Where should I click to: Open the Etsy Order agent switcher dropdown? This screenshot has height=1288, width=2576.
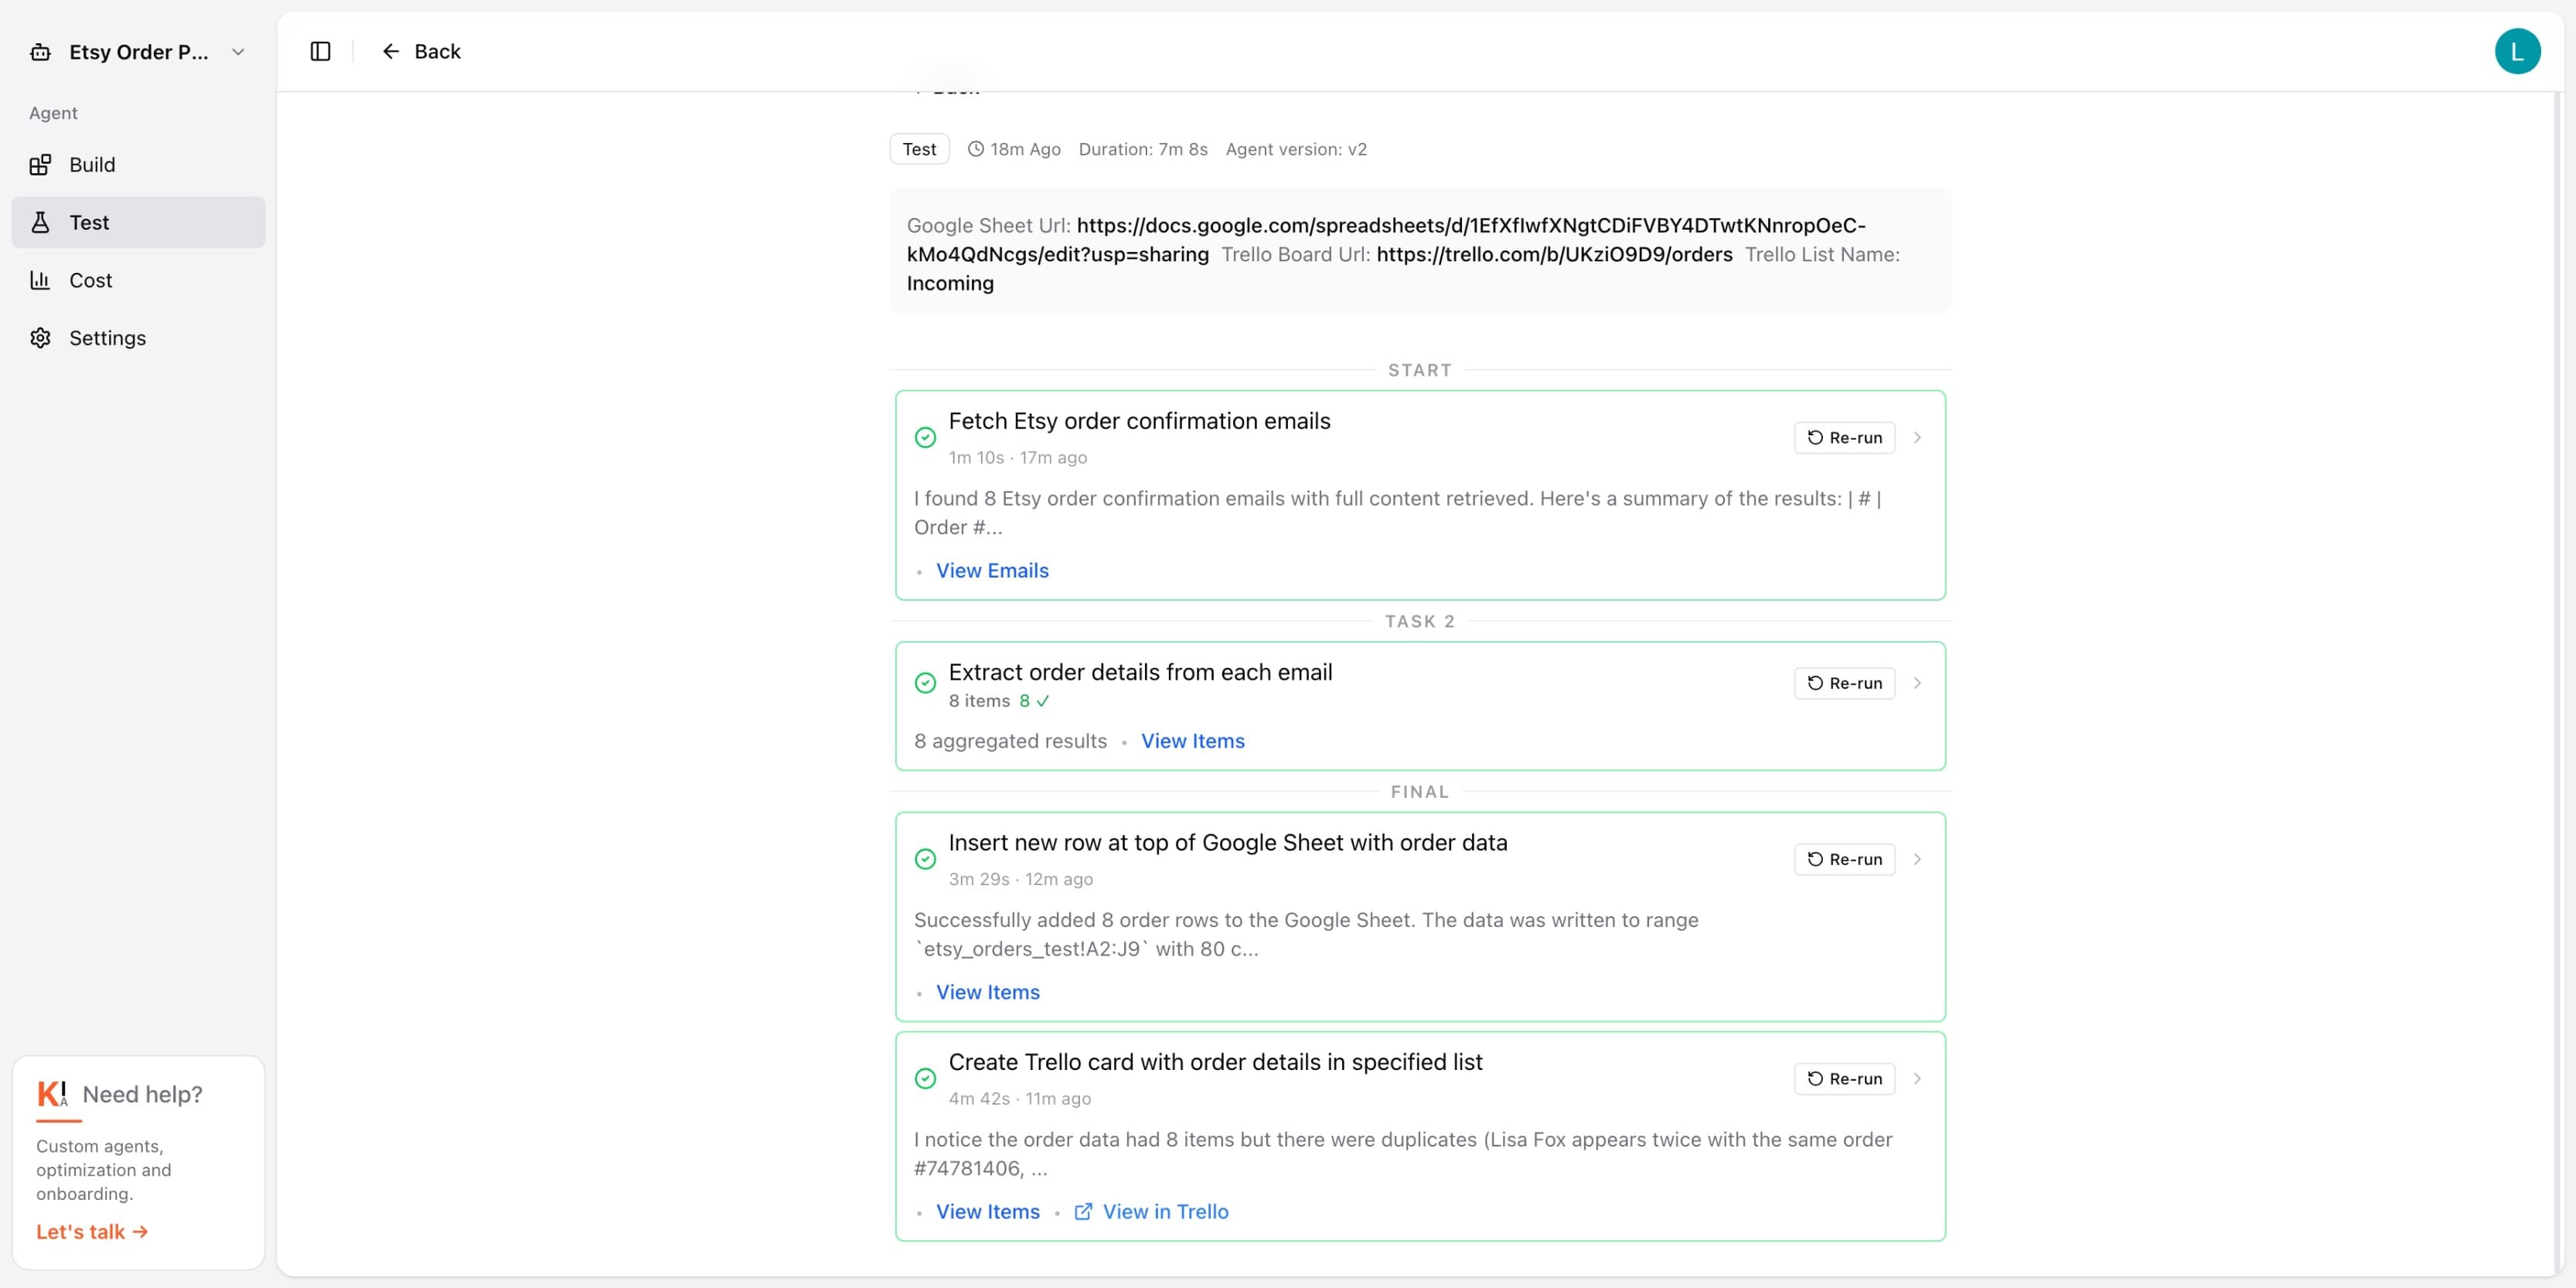[237, 52]
